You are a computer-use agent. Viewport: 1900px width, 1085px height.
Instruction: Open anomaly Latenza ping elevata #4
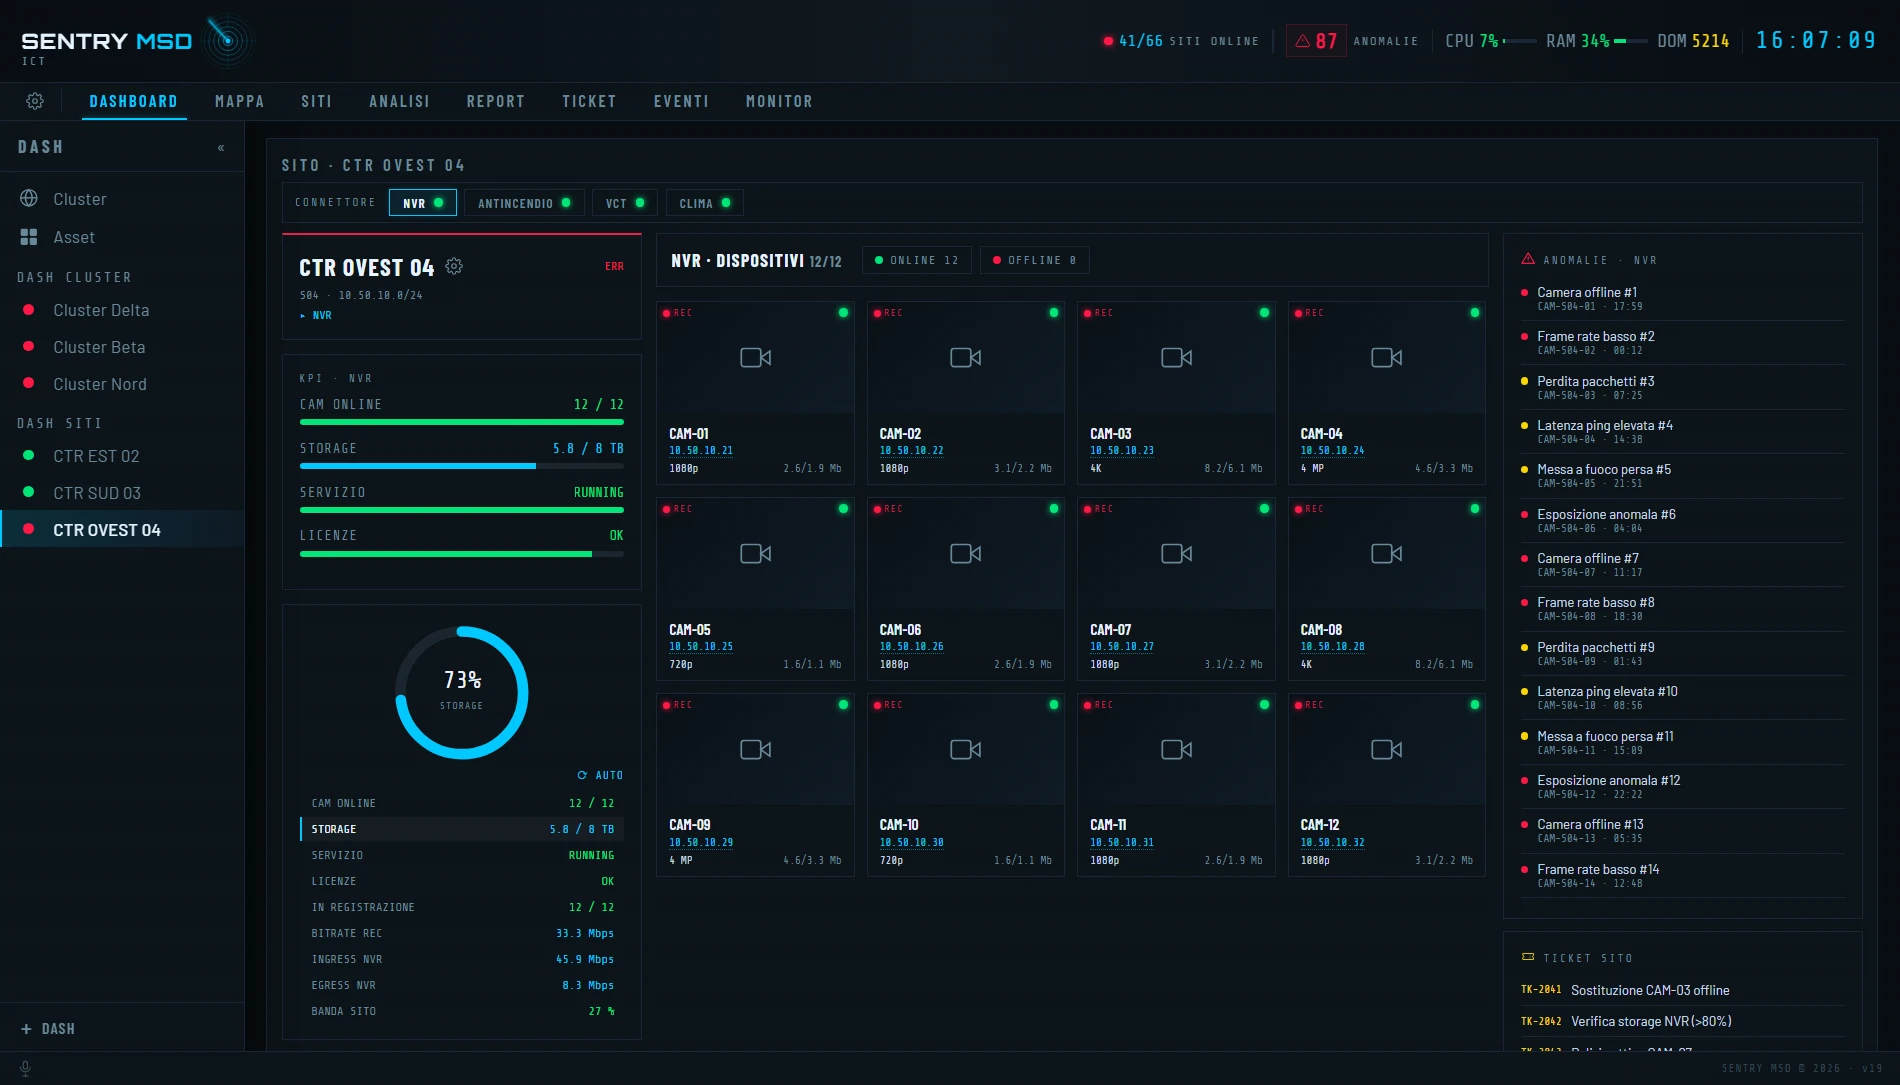(x=1682, y=432)
